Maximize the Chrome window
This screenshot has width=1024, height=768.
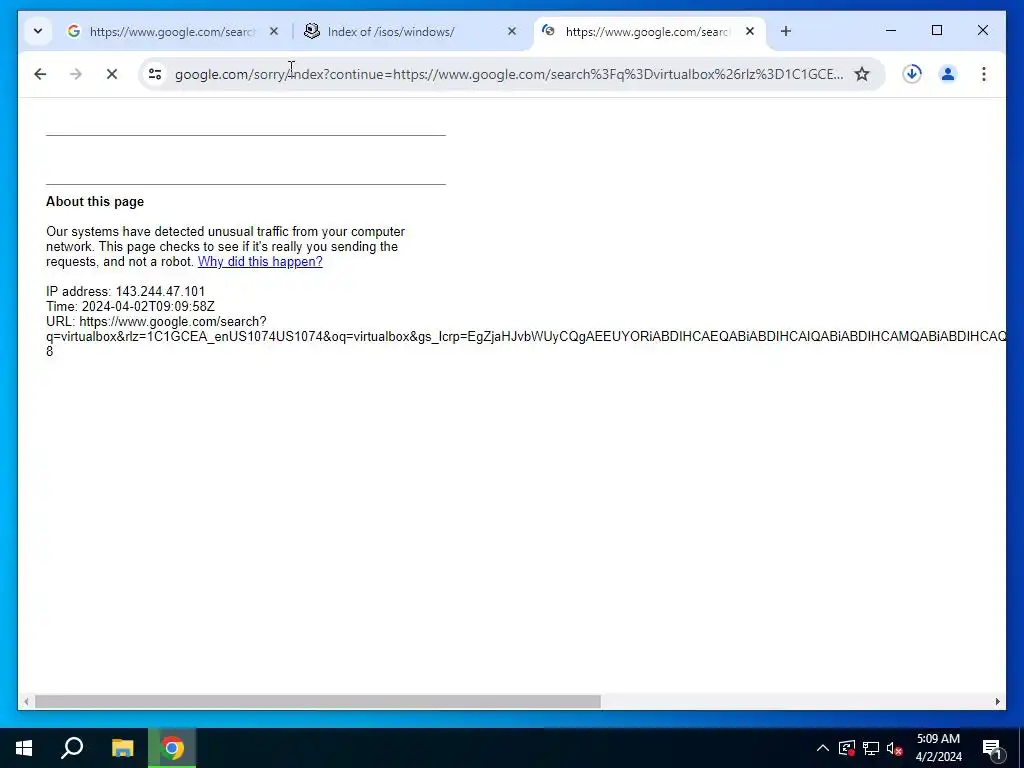(x=936, y=31)
